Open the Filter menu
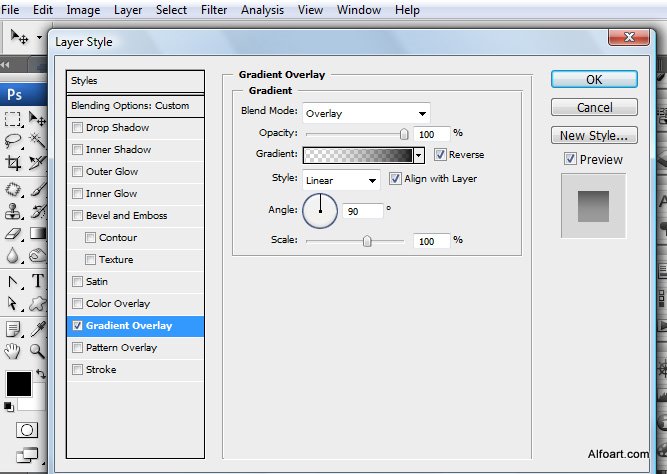 (213, 10)
